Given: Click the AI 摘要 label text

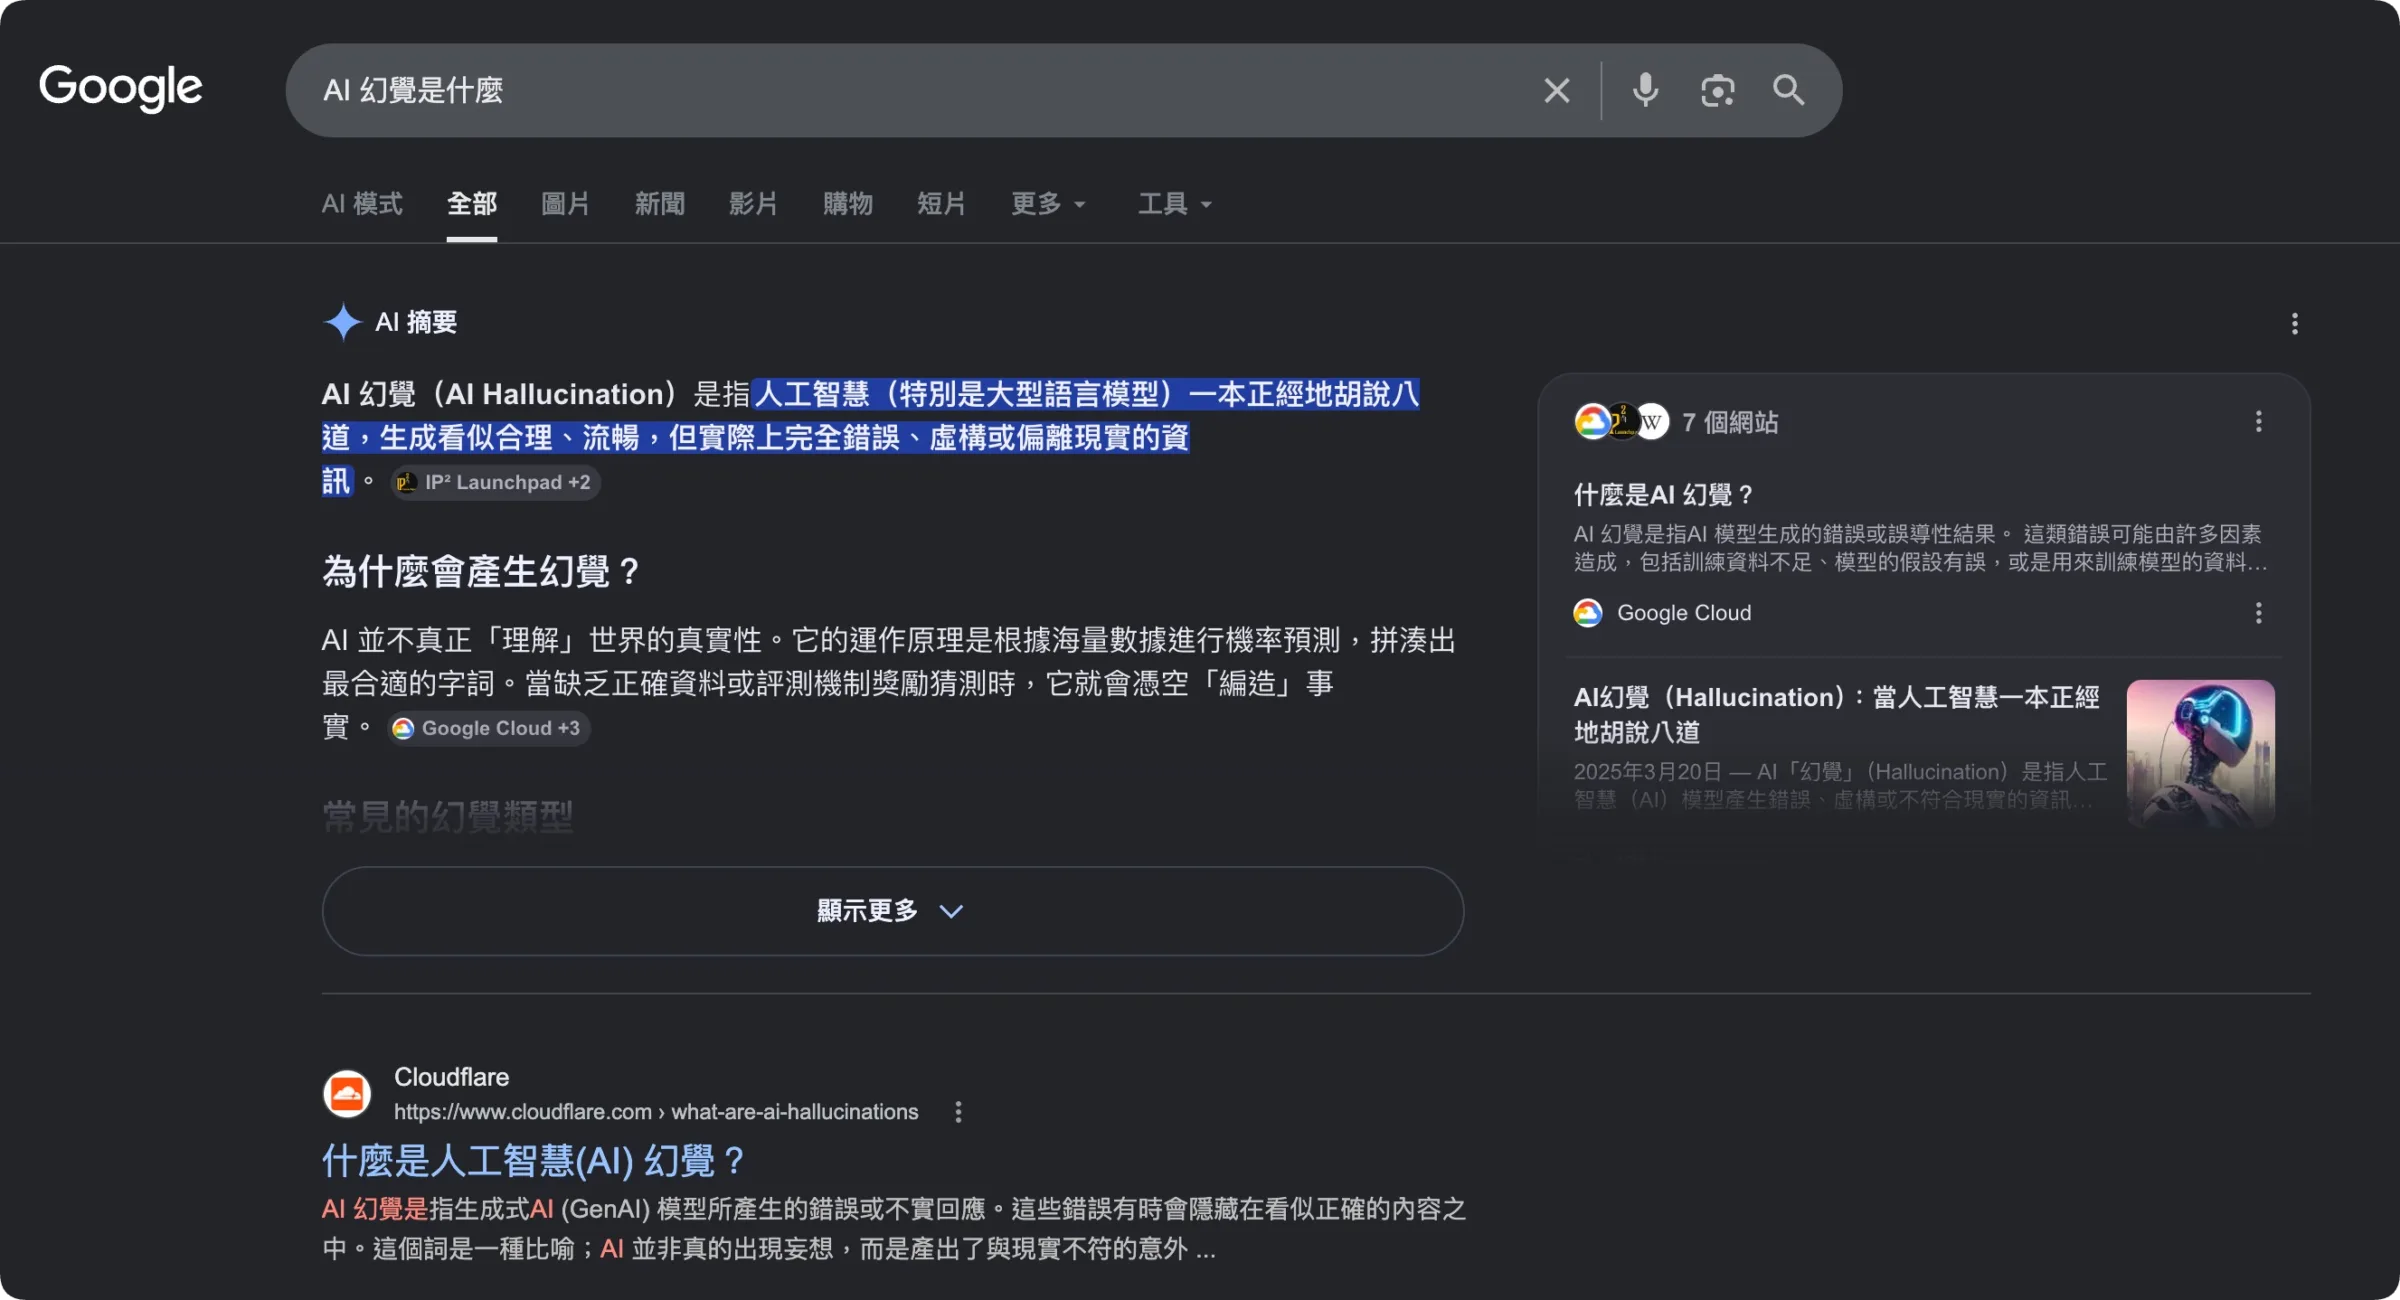Looking at the screenshot, I should tap(416, 322).
